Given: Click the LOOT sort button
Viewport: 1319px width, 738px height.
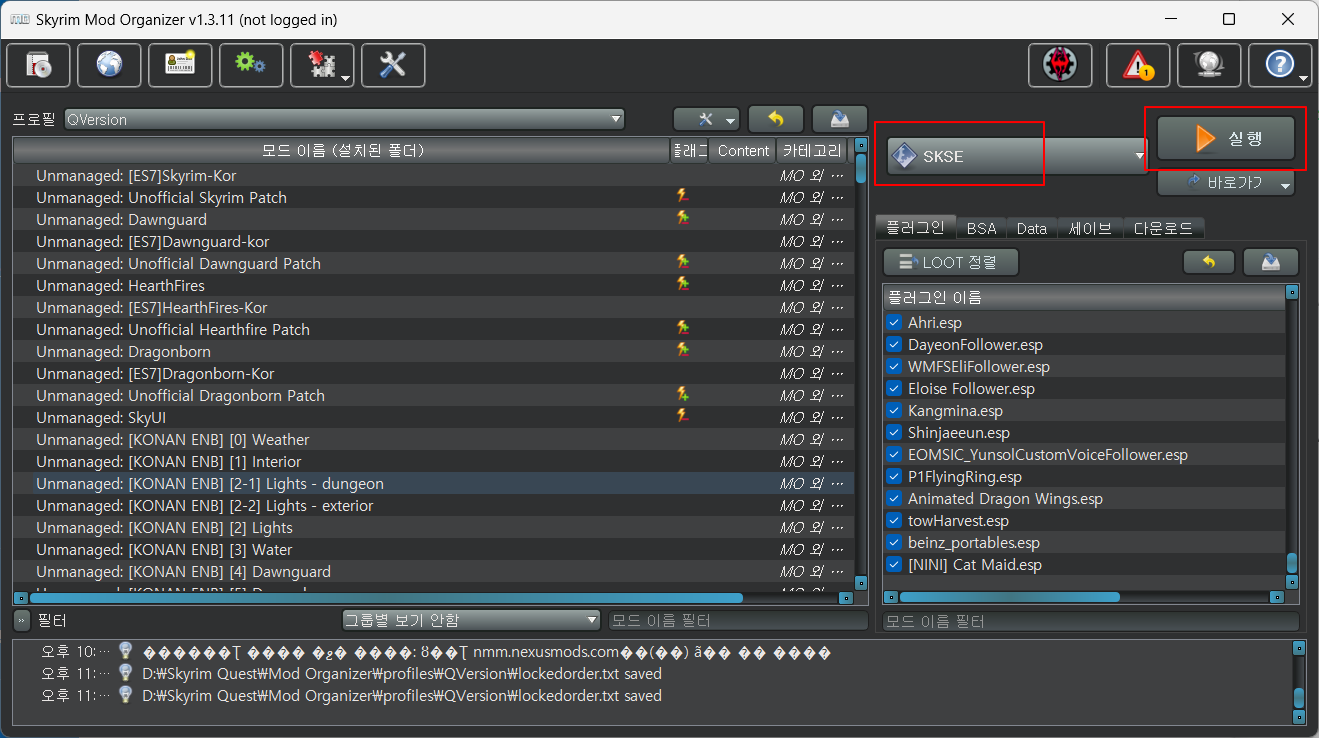Looking at the screenshot, I should coord(951,262).
